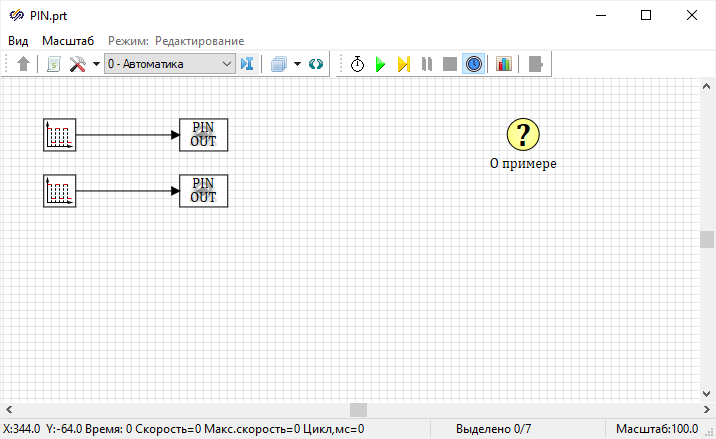Open the Вид menu
The height and width of the screenshot is (439, 716).
(x=19, y=41)
